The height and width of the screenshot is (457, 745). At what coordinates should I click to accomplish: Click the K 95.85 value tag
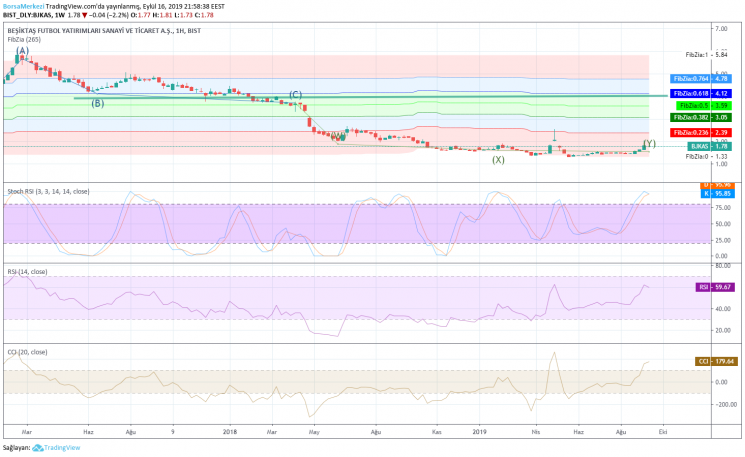(717, 194)
